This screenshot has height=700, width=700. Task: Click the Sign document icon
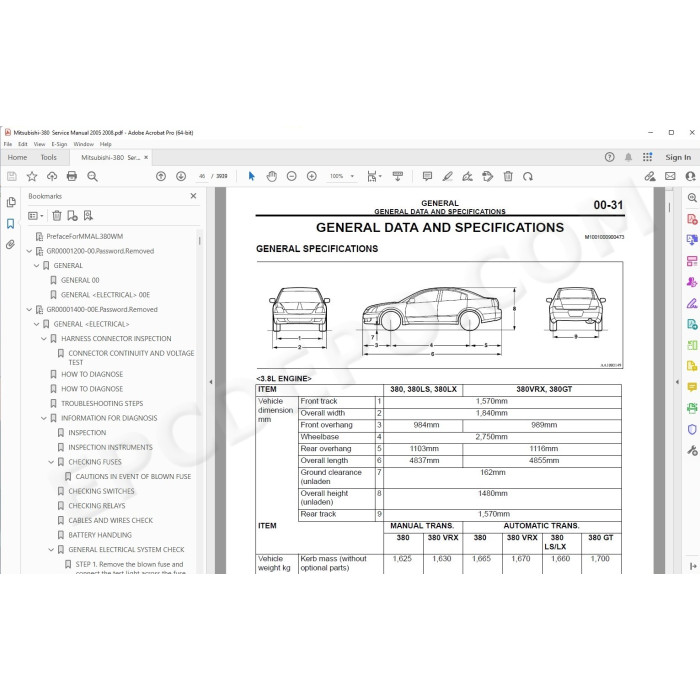tap(467, 176)
